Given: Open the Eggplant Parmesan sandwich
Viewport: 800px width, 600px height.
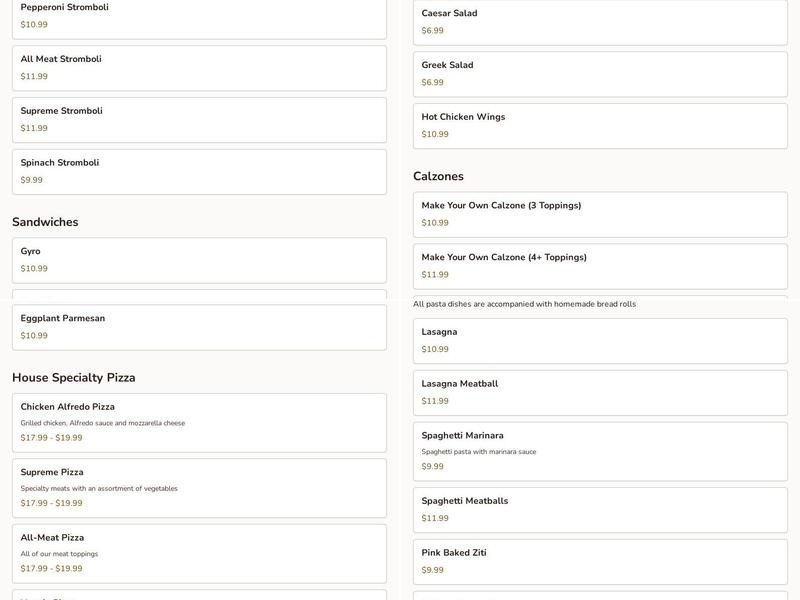Looking at the screenshot, I should point(199,327).
